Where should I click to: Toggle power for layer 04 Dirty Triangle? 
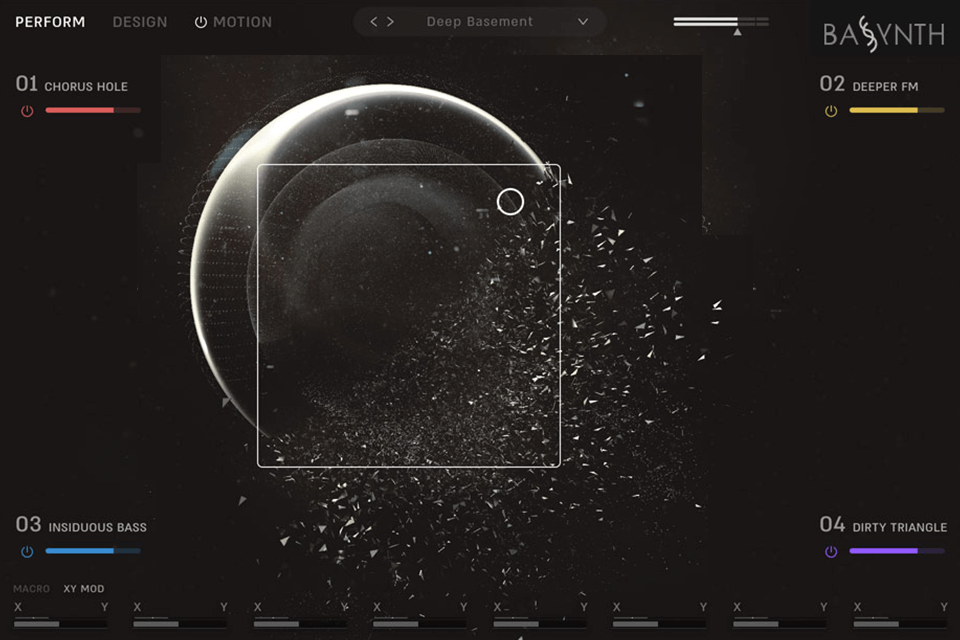[x=831, y=551]
